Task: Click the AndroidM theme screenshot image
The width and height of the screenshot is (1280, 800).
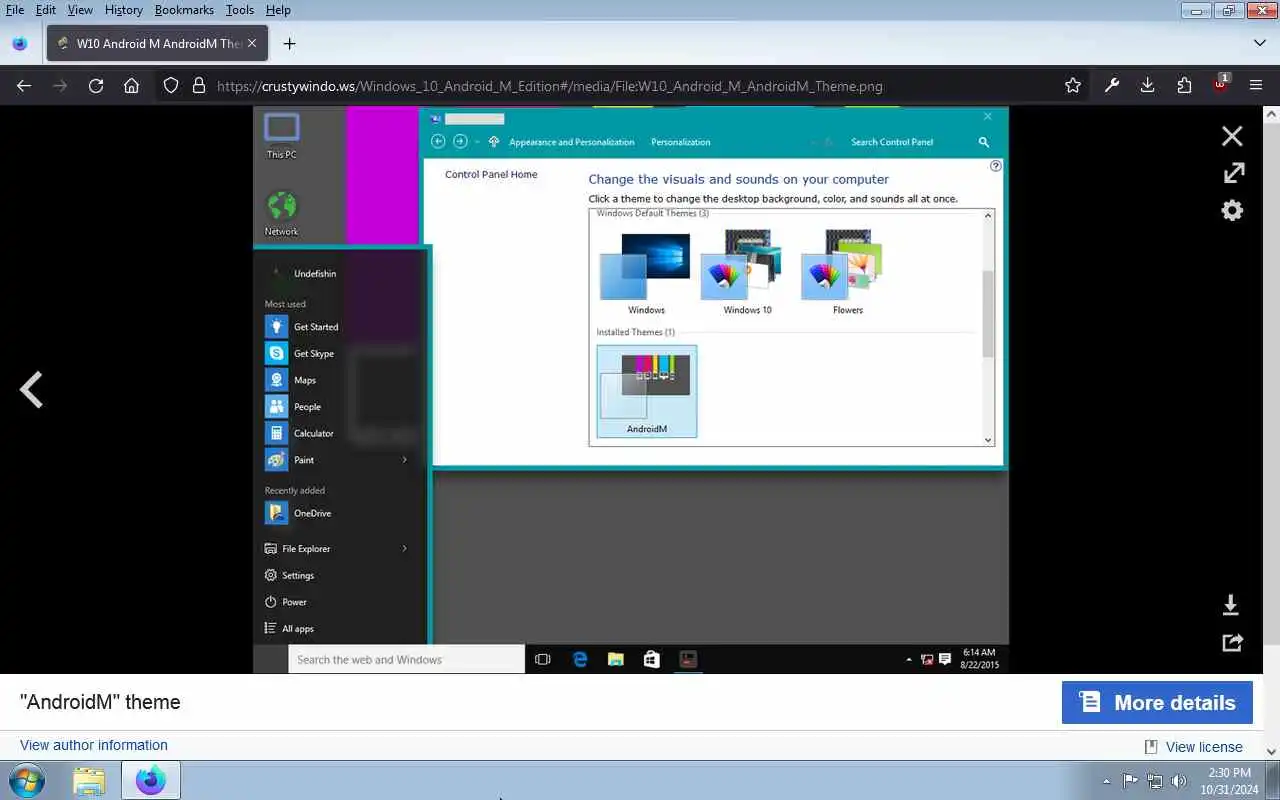Action: pyautogui.click(x=631, y=390)
